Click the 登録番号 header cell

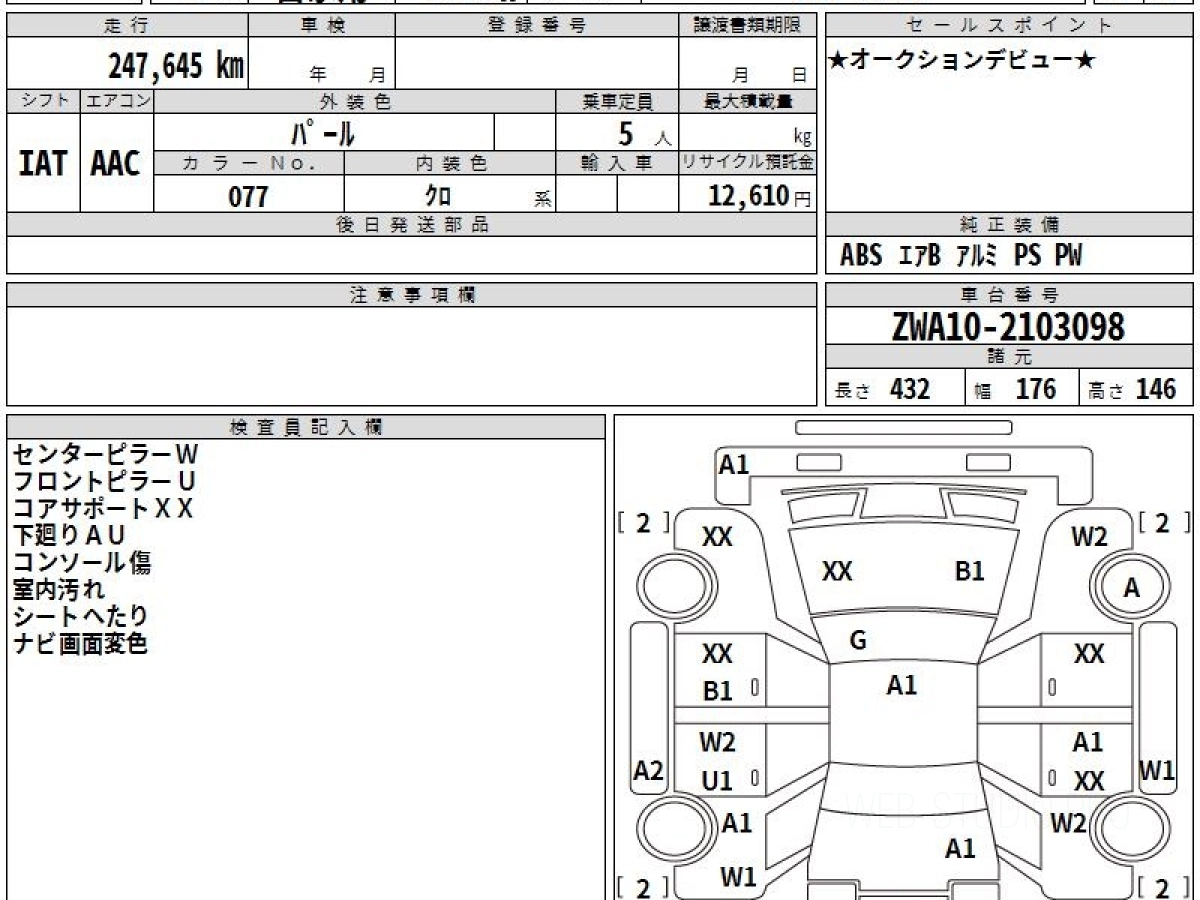click(x=537, y=26)
